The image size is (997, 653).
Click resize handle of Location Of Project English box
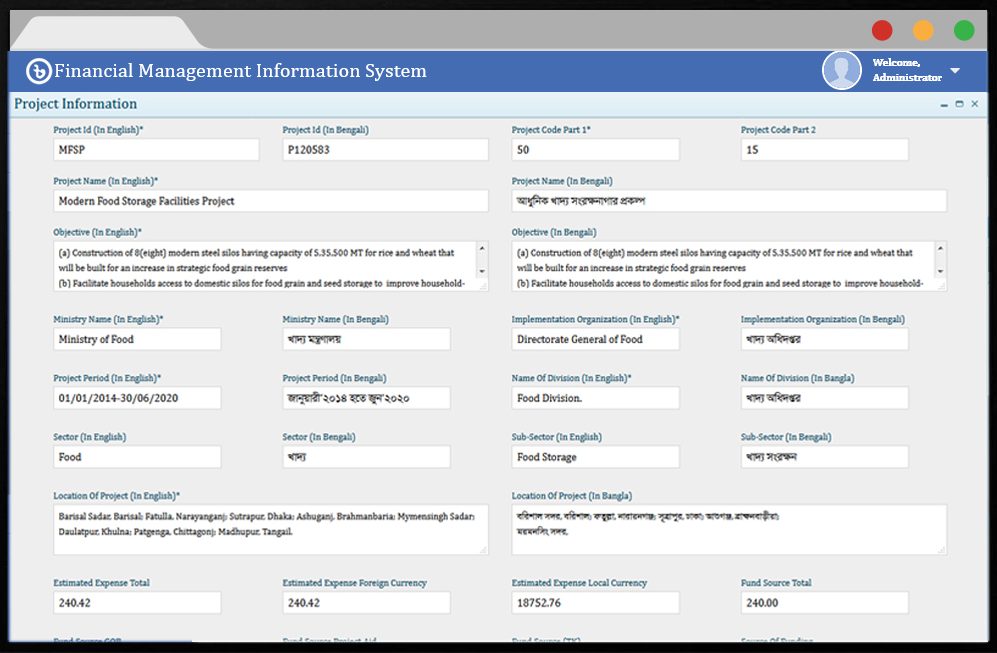[x=483, y=550]
